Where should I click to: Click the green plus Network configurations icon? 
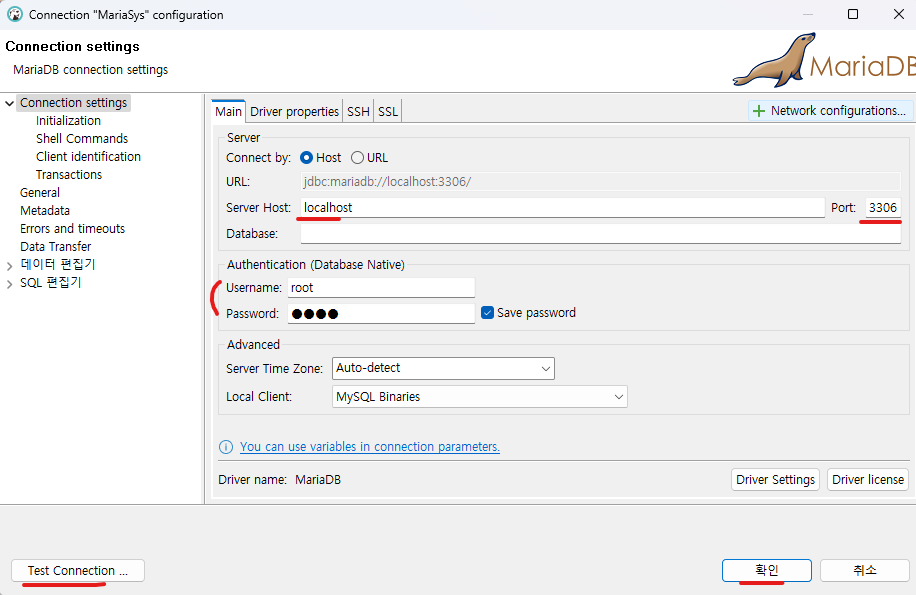[759, 111]
